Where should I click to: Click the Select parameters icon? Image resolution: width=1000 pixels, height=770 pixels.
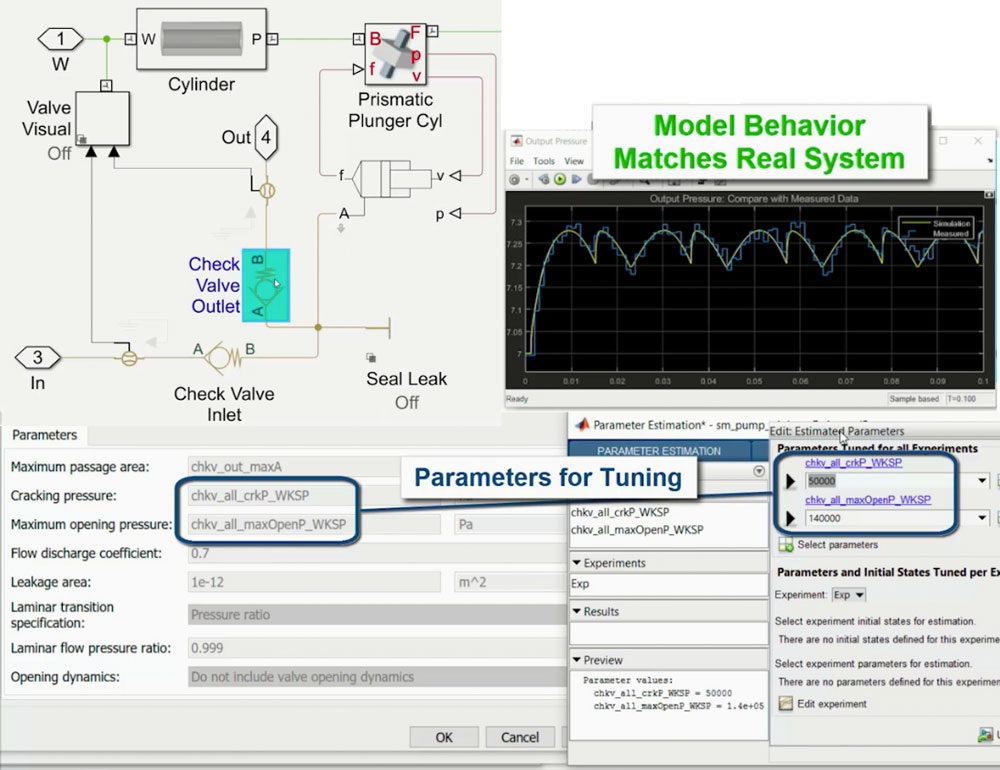click(x=786, y=545)
